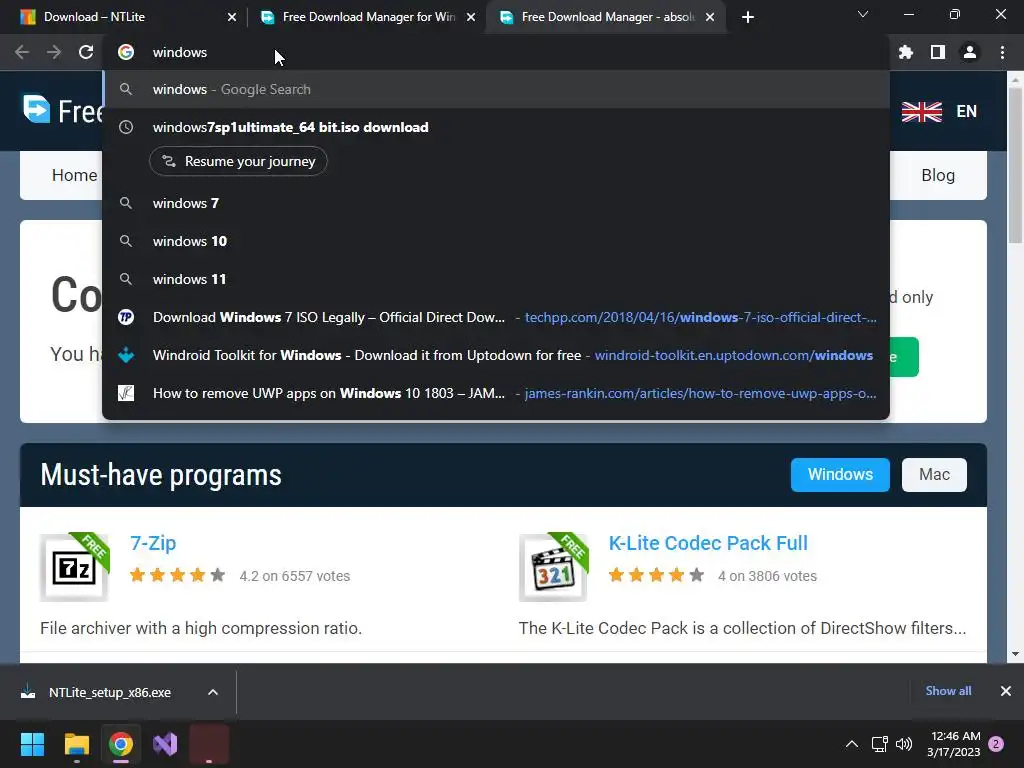Close Free Download Manager for Win tab
The height and width of the screenshot is (768, 1024).
471,17
